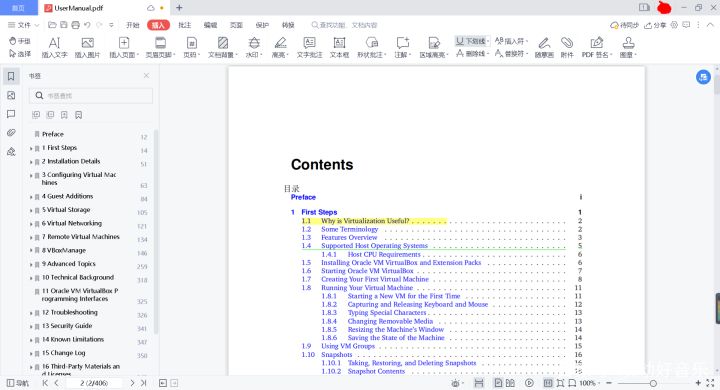Open the Watermark (水印) tool
Image resolution: width=720 pixels, height=390 pixels.
click(x=254, y=47)
